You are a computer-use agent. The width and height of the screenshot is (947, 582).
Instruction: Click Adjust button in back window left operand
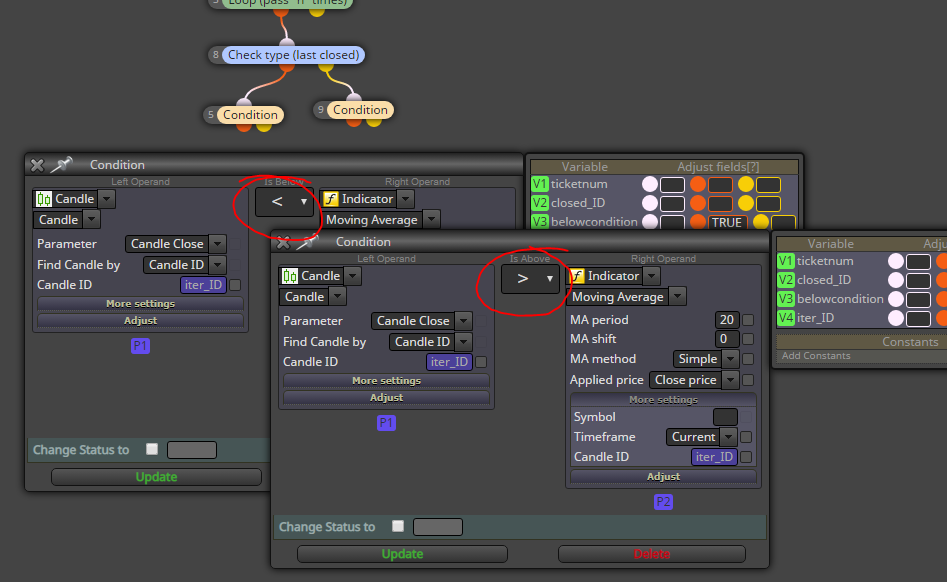tap(141, 321)
